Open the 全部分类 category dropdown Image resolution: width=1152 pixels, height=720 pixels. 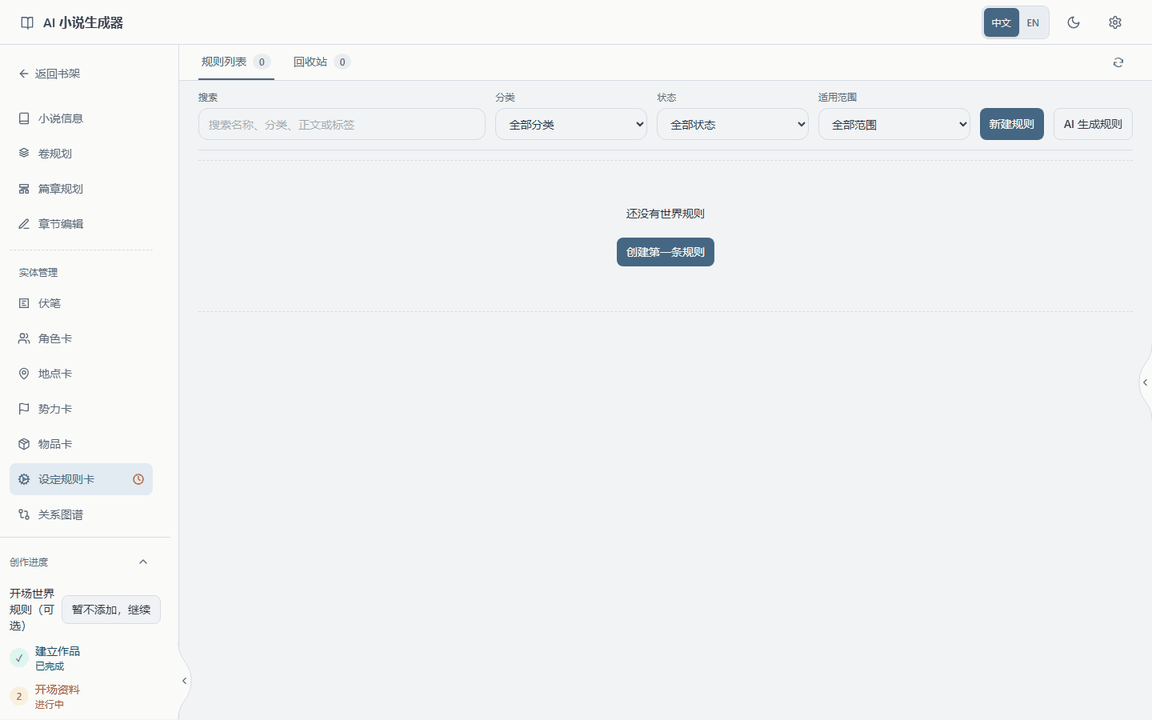click(x=571, y=124)
